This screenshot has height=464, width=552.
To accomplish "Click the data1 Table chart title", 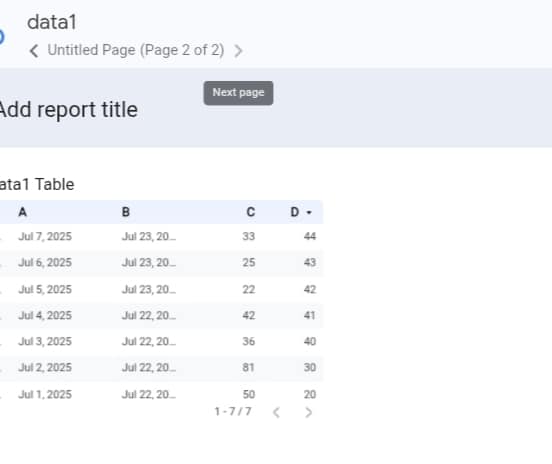I will tap(37, 184).
